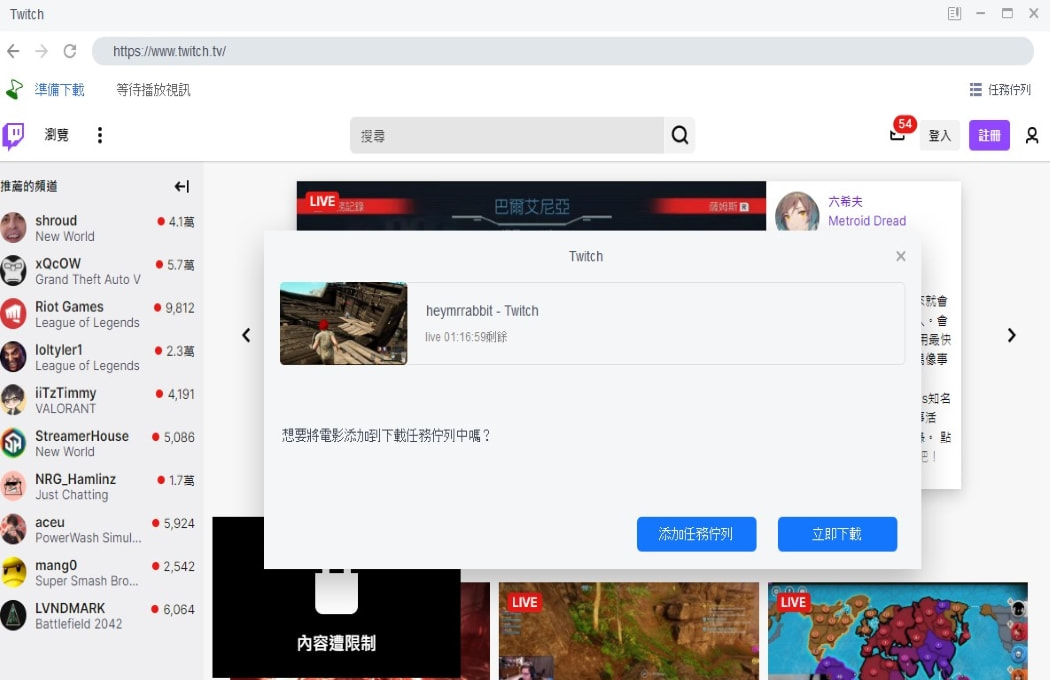
Task: Click the 登入 login button
Action: [x=940, y=136]
